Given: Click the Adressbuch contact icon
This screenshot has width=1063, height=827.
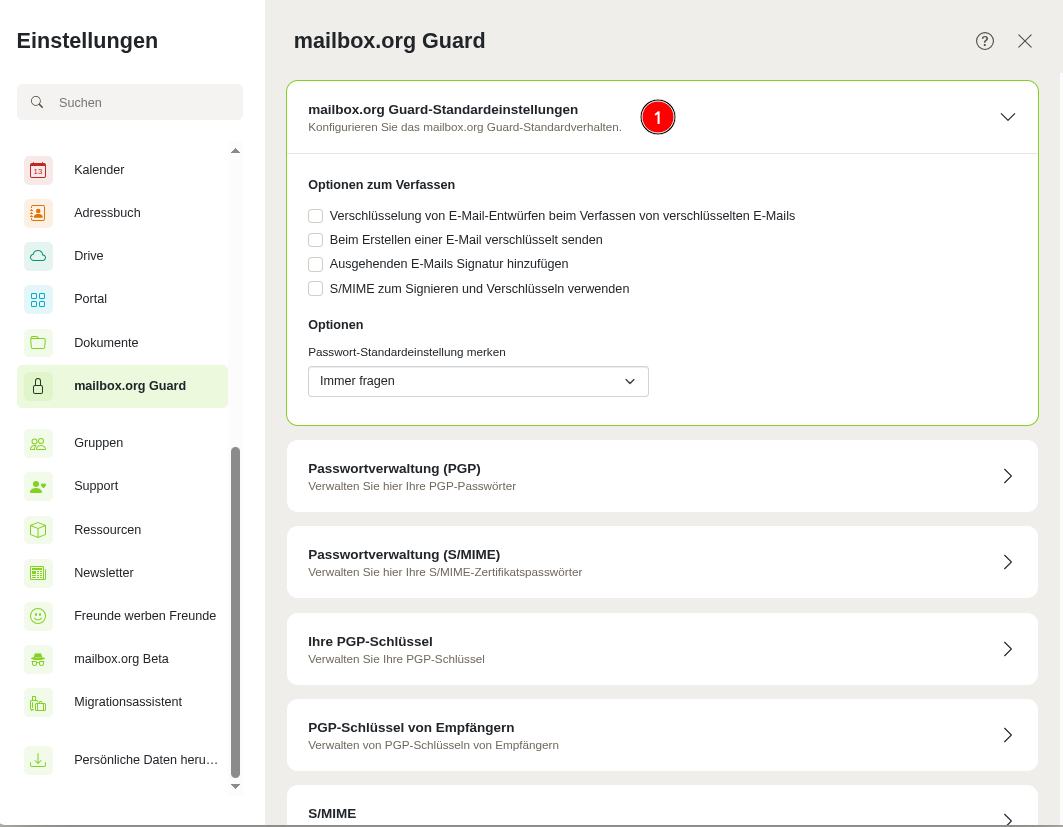Looking at the screenshot, I should [x=38, y=213].
